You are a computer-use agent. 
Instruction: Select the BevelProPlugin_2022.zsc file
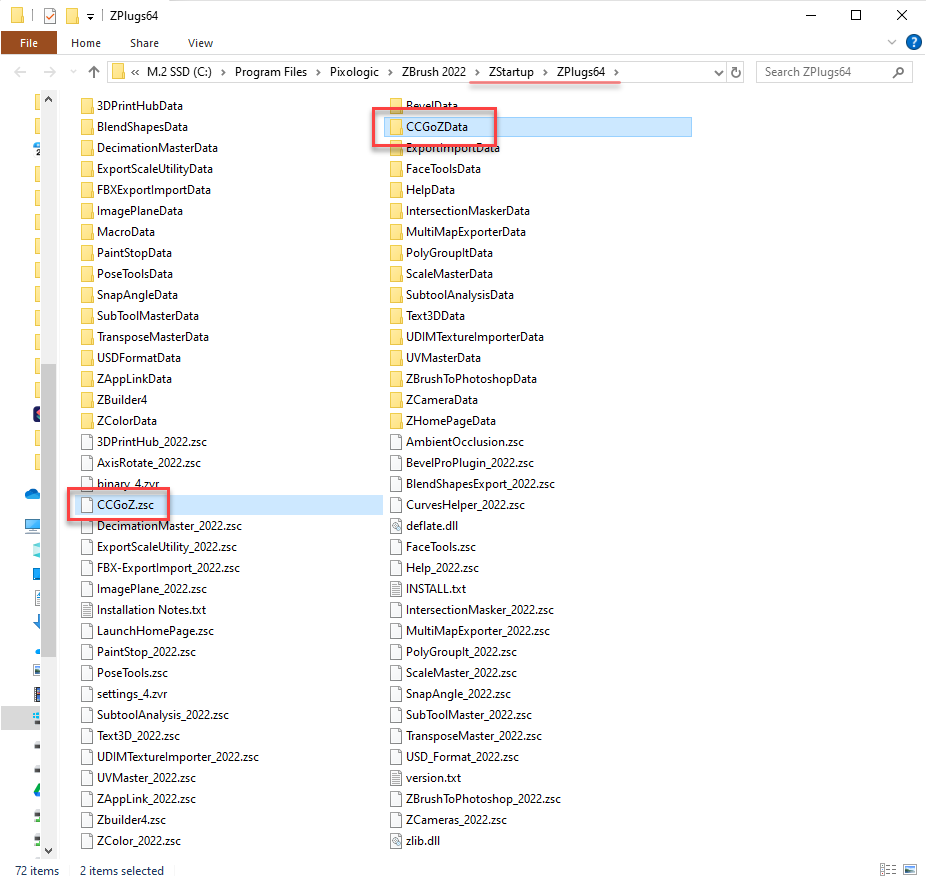coord(462,463)
